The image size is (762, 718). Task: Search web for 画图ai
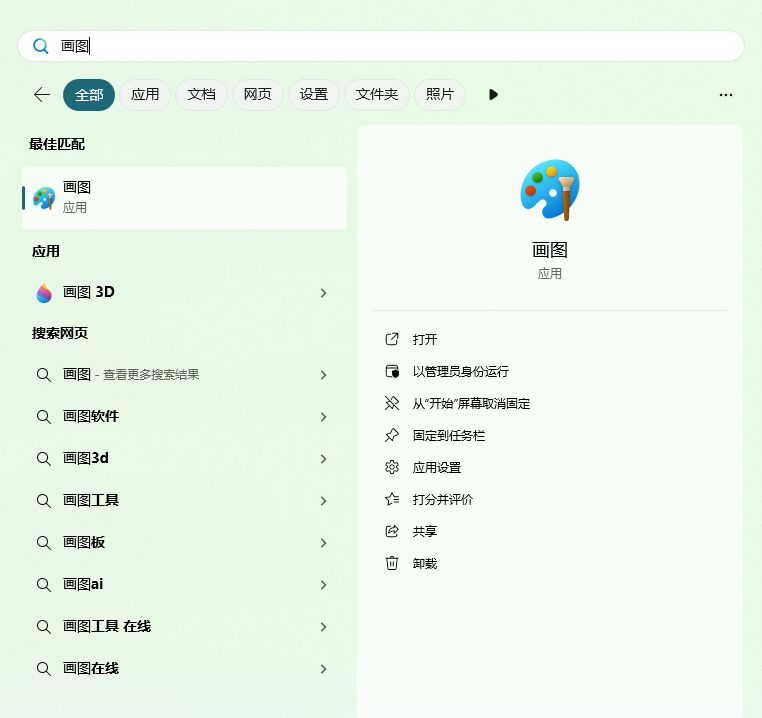click(185, 584)
